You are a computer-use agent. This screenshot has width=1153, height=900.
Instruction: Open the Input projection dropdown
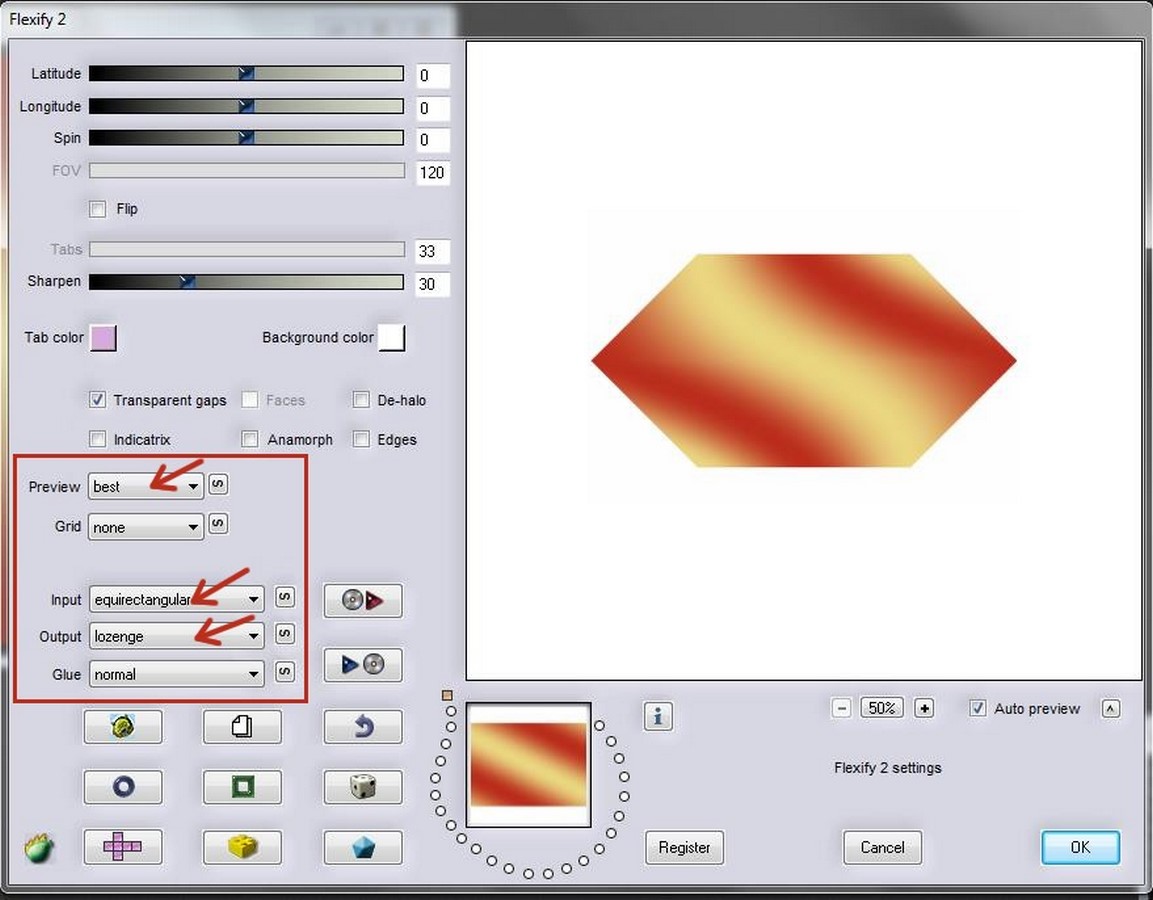176,599
